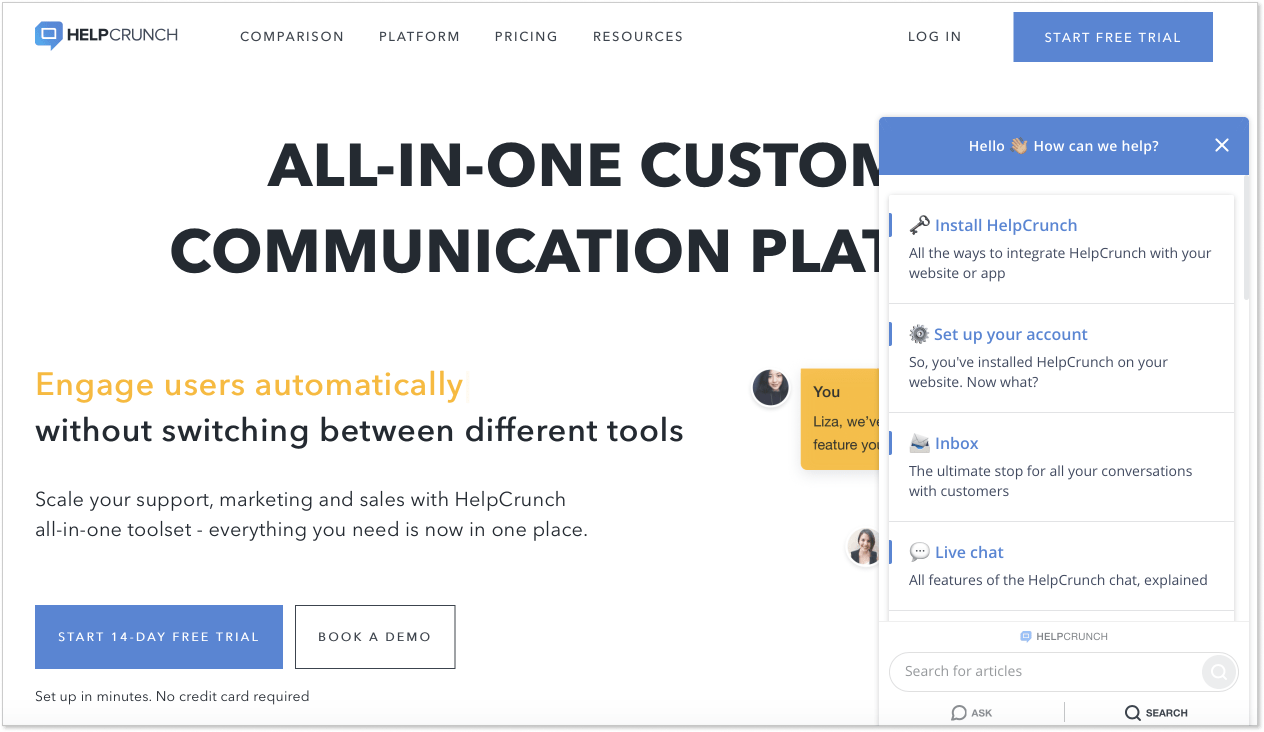
Task: Click 'The ultimate stop for all your conversations' text
Action: (1051, 481)
